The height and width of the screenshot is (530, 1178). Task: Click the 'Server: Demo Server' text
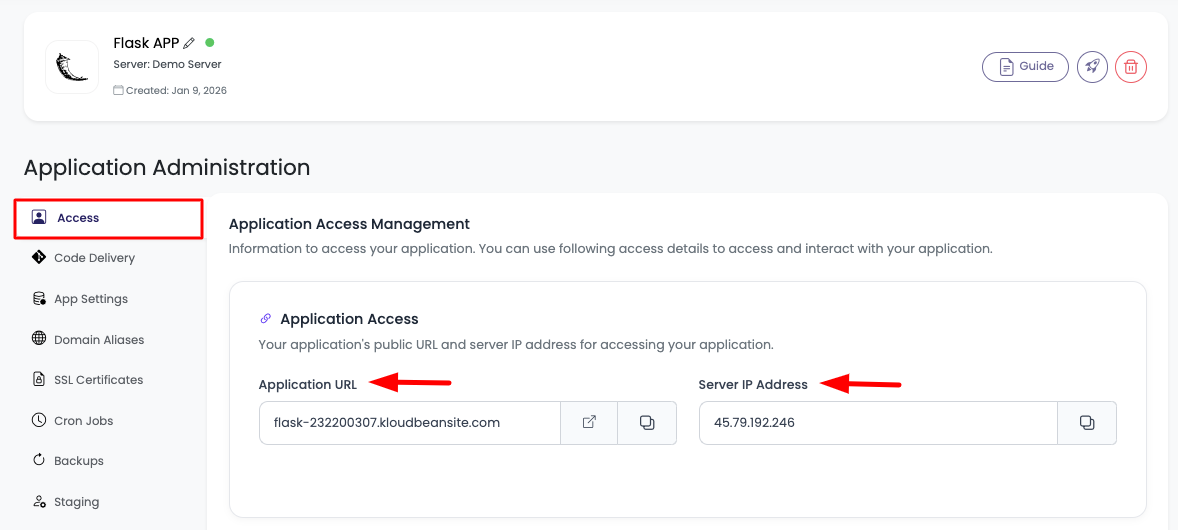pyautogui.click(x=168, y=64)
